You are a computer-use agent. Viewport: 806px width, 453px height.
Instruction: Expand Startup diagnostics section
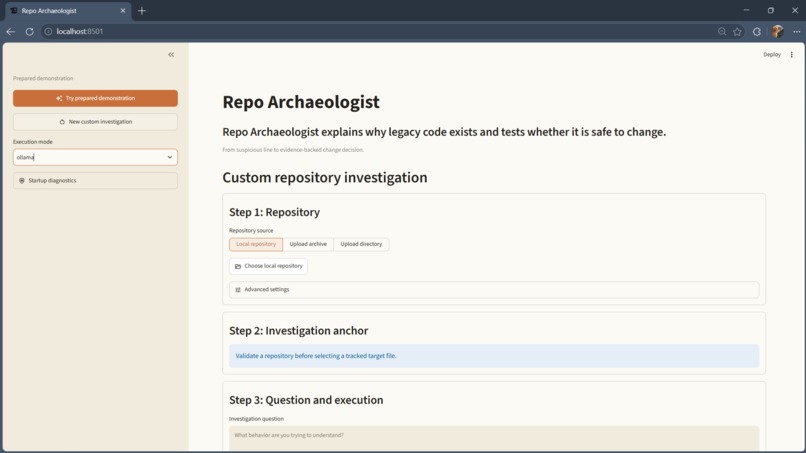coord(95,180)
